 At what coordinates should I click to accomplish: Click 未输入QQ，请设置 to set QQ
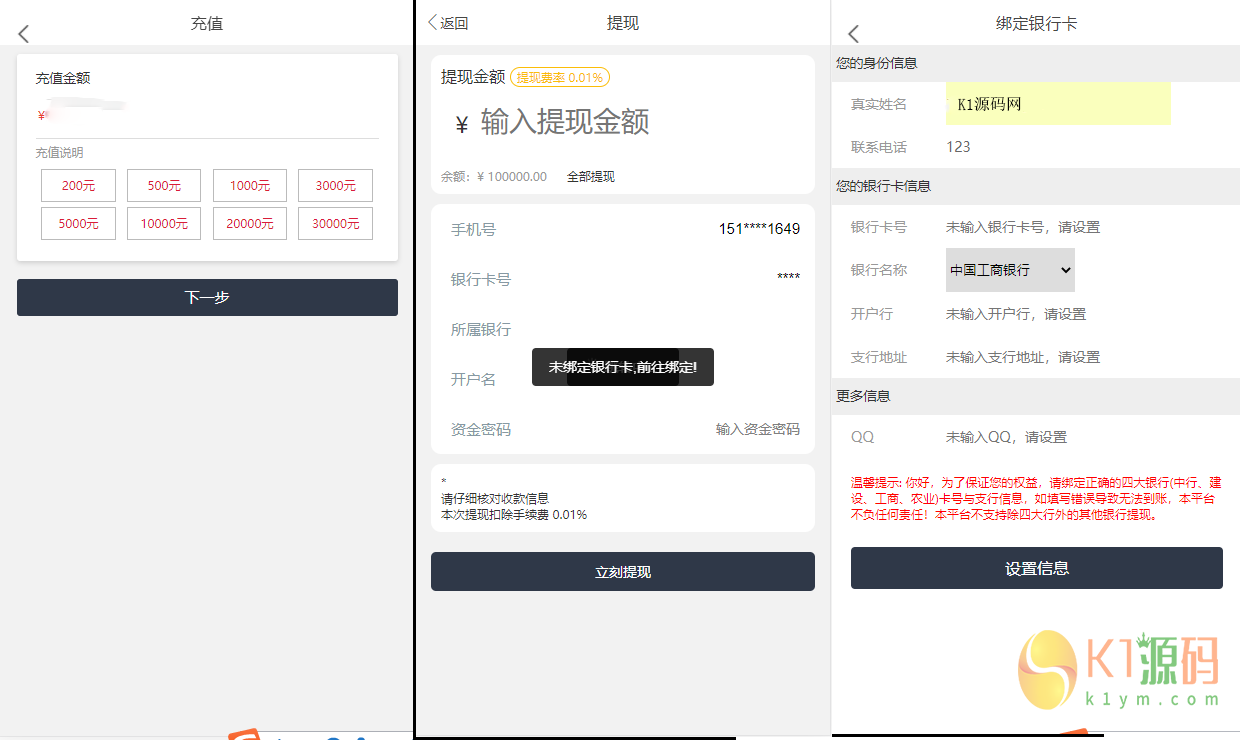coord(1005,436)
